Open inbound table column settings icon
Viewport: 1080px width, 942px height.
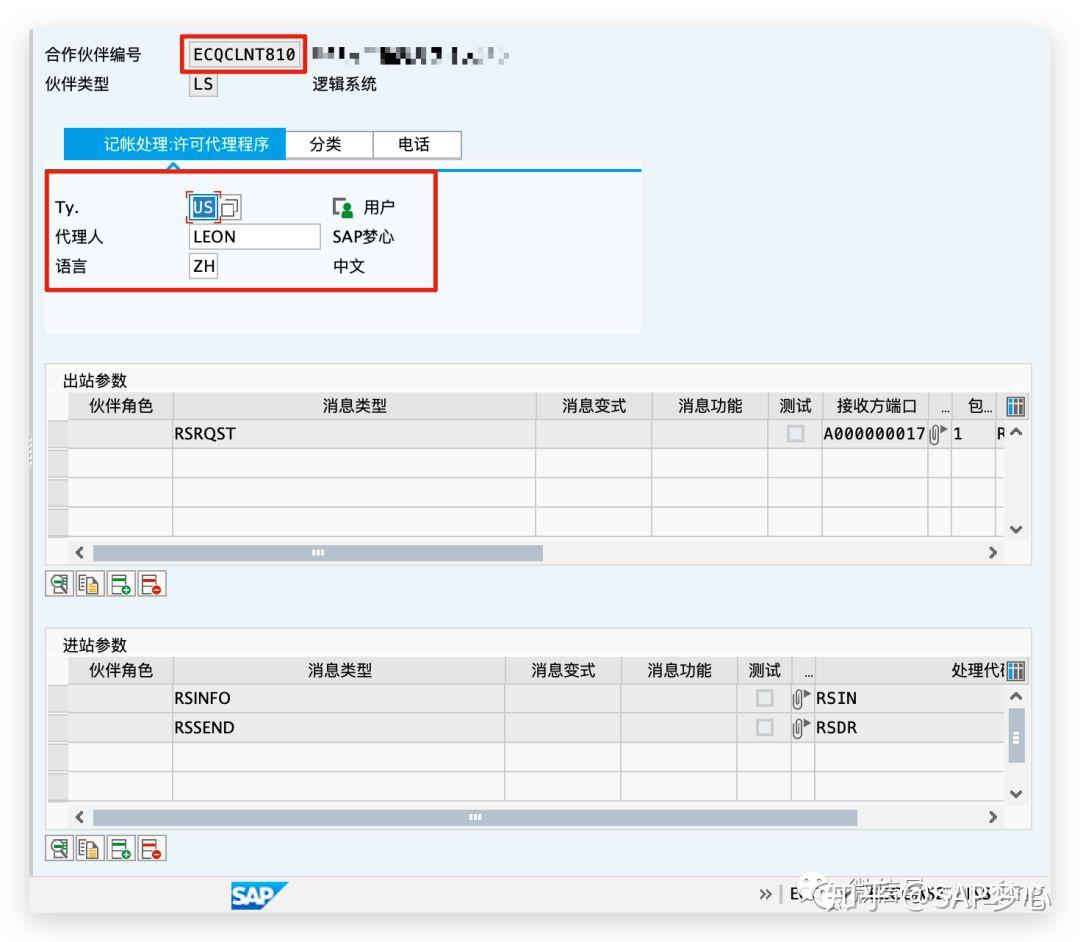[1015, 671]
